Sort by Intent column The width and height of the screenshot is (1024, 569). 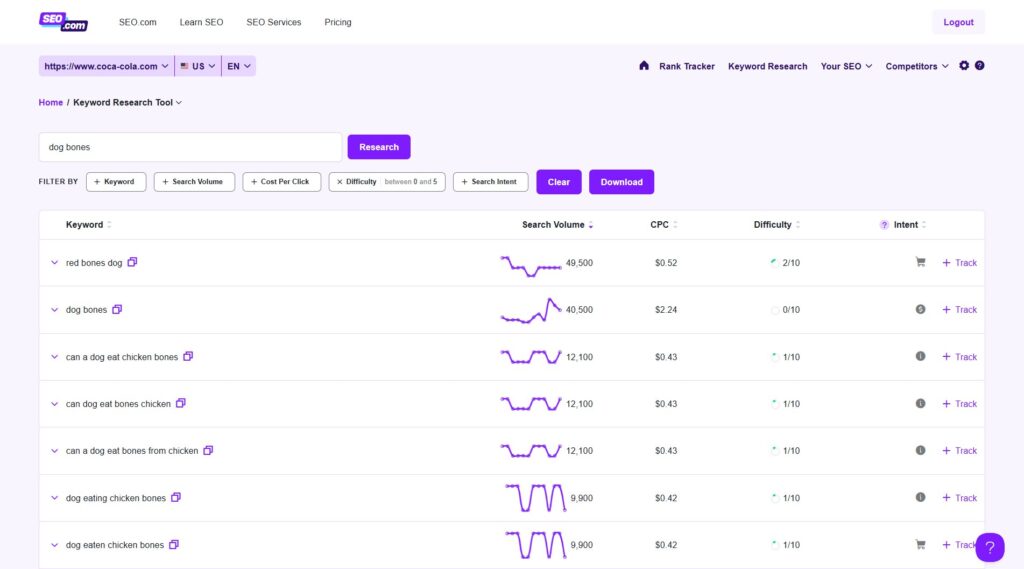(924, 225)
